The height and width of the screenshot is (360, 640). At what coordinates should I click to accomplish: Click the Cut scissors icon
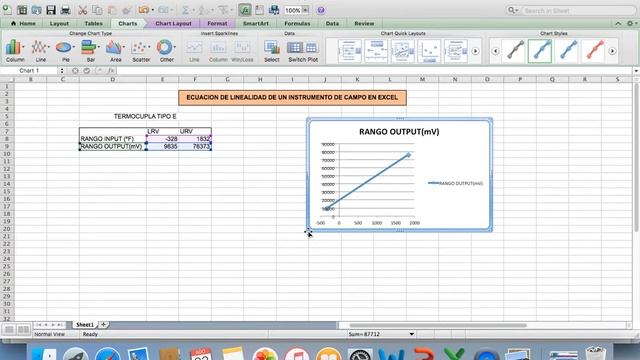82,10
